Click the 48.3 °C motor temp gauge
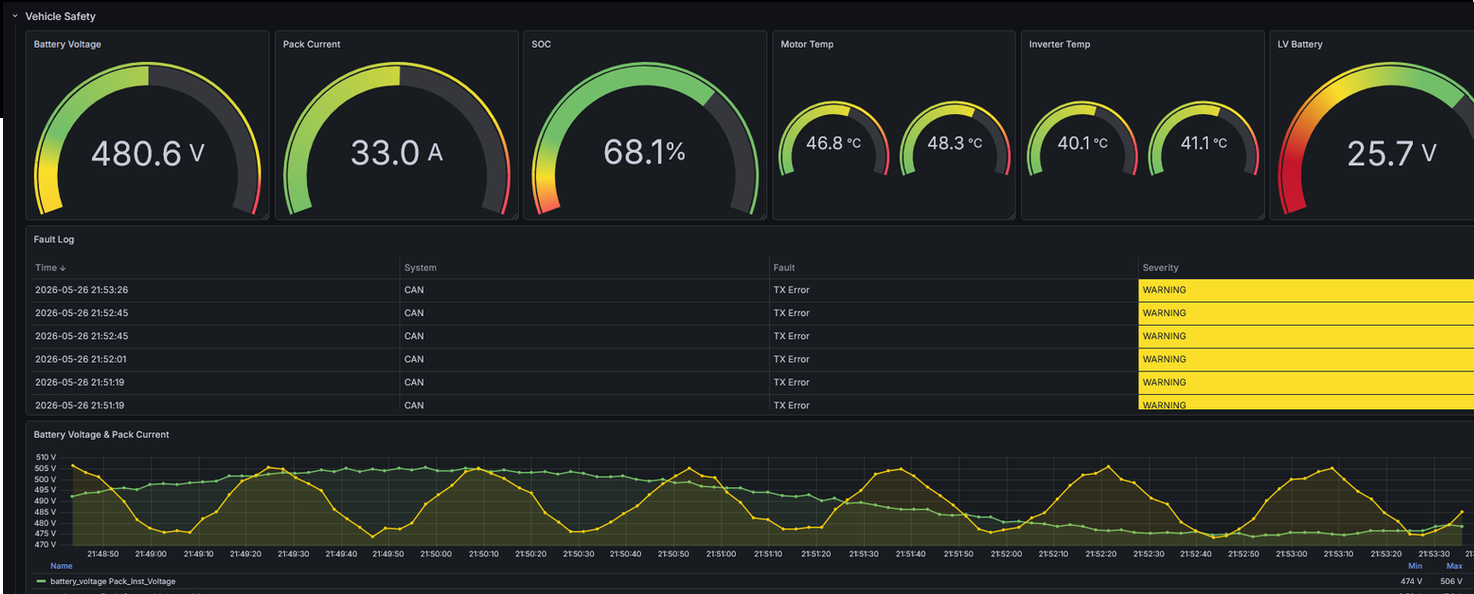Screen dimensions: 1474x594 955,140
